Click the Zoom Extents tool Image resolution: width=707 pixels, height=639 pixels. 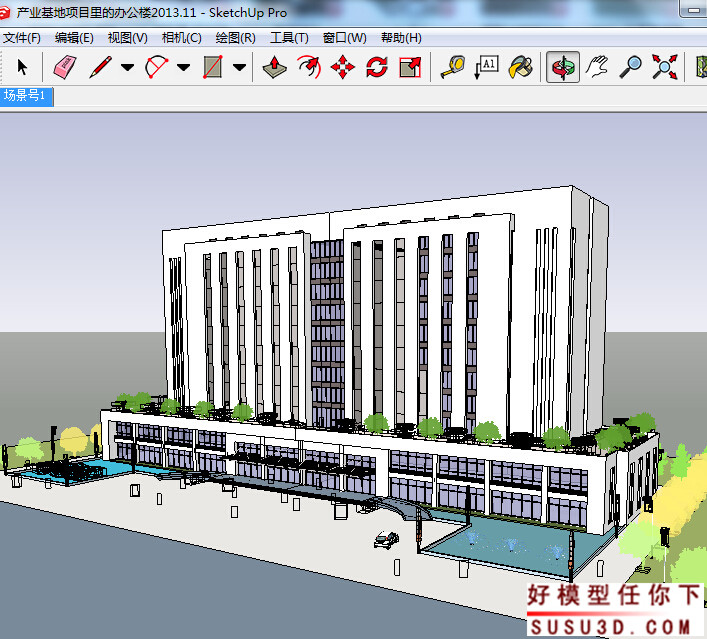click(664, 67)
